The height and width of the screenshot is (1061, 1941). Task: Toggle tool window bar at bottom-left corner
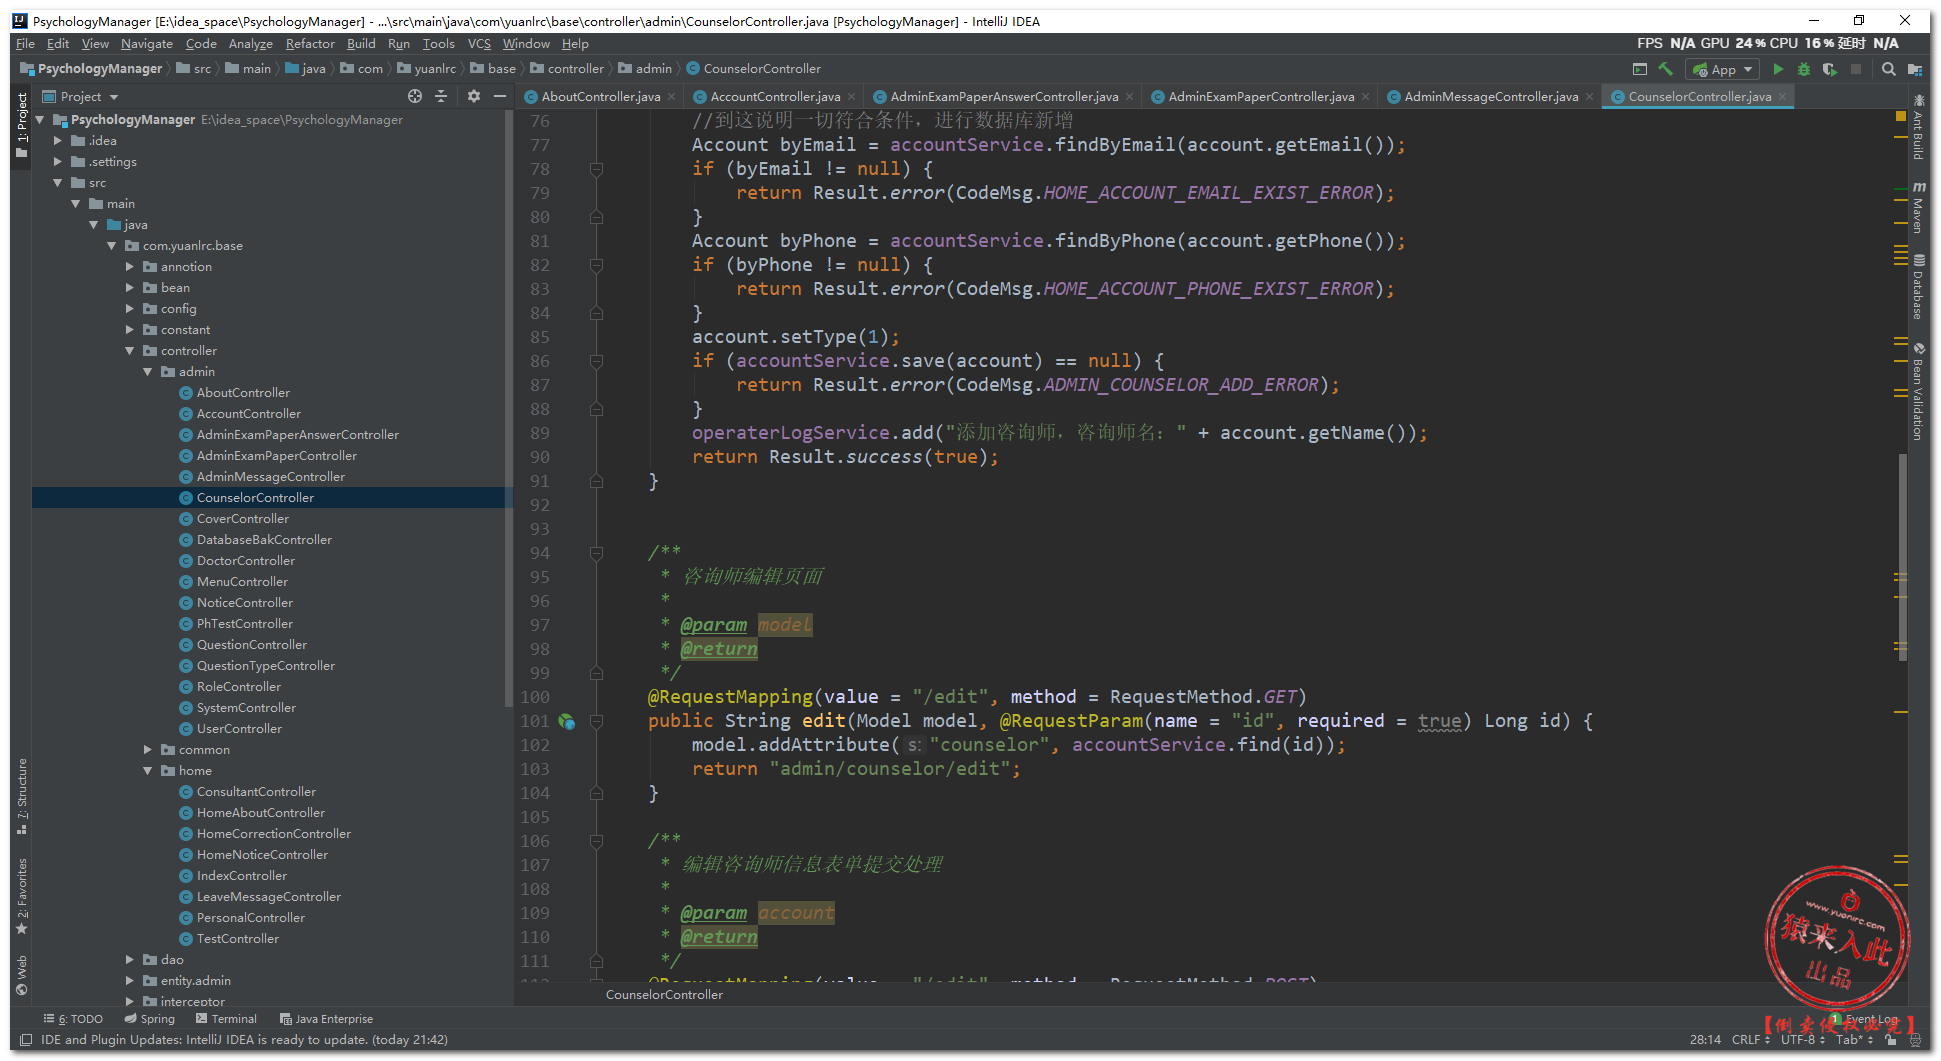pyautogui.click(x=27, y=1040)
